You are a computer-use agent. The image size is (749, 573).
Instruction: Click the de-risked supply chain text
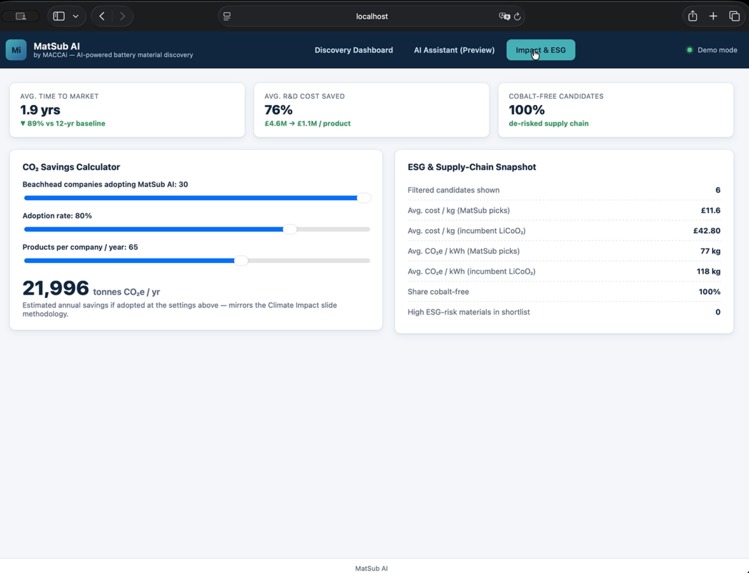click(x=548, y=123)
